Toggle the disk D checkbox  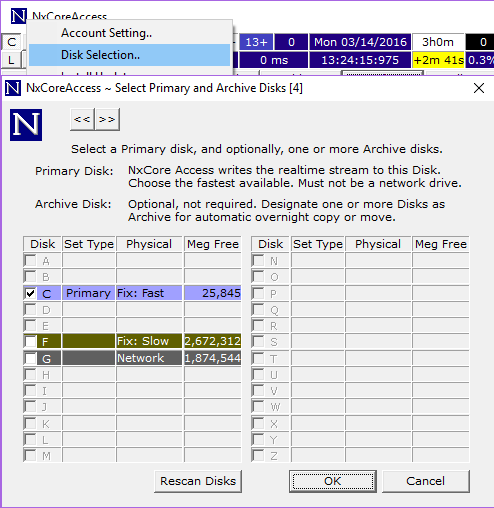point(30,310)
